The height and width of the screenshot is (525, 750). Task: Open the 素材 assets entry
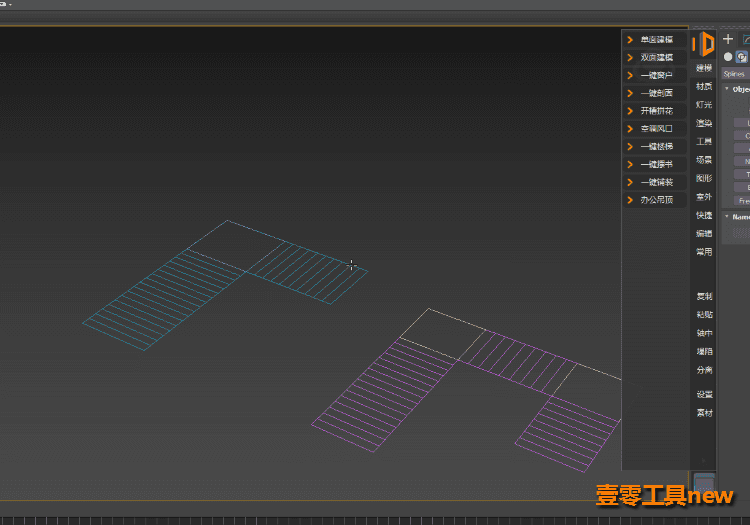point(704,413)
